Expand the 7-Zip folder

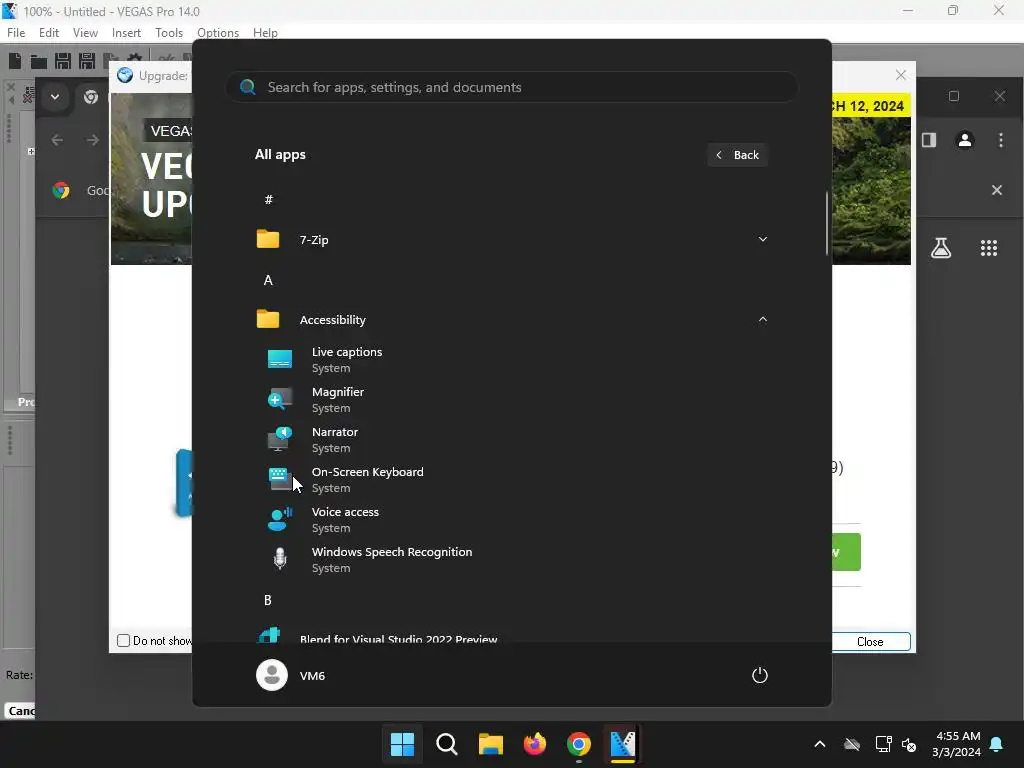pos(512,240)
